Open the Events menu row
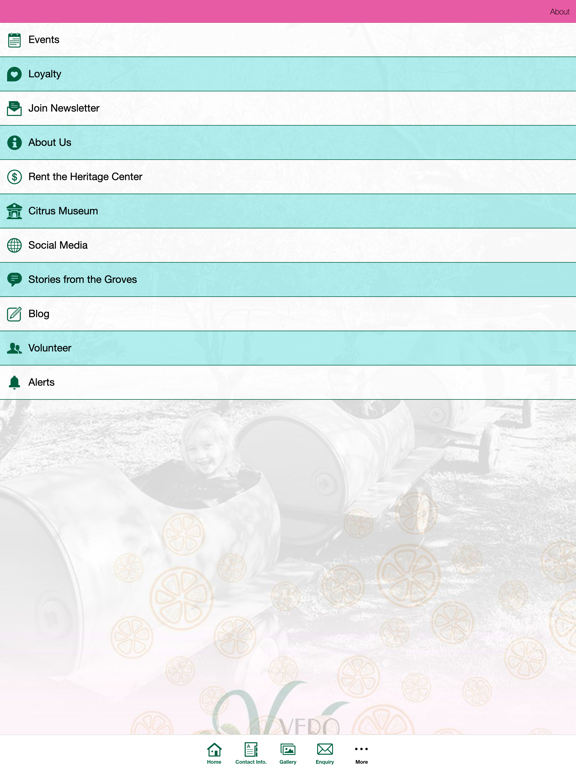 coord(288,40)
